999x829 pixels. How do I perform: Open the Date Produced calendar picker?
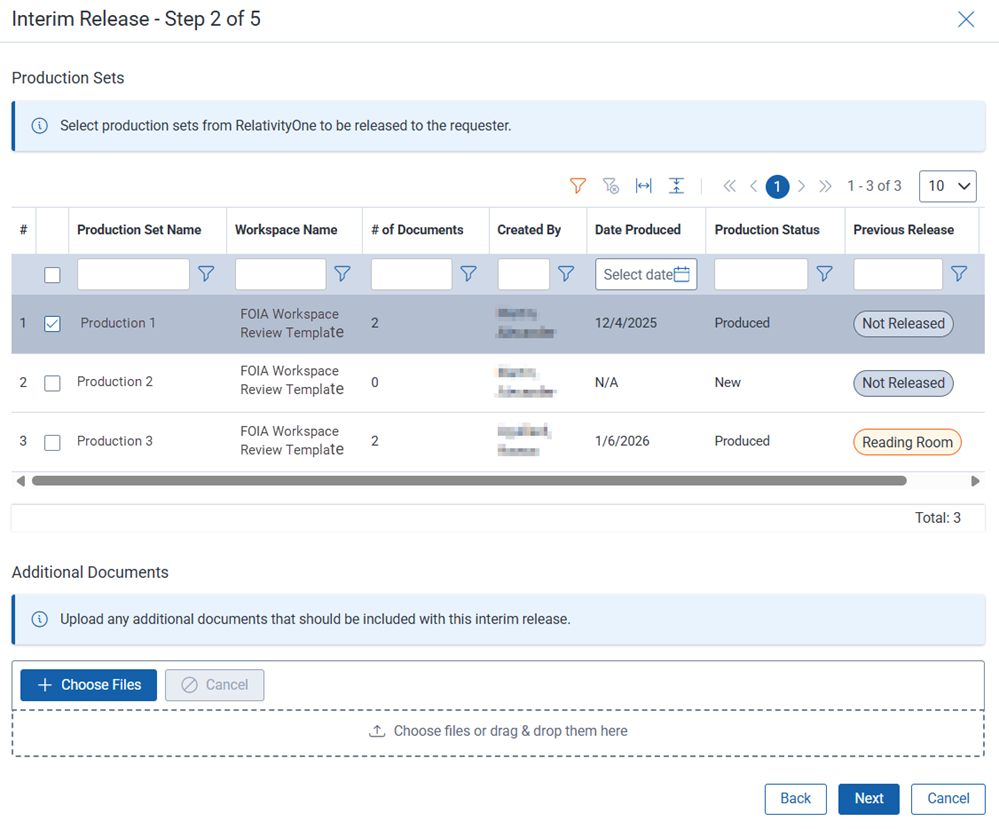click(682, 274)
